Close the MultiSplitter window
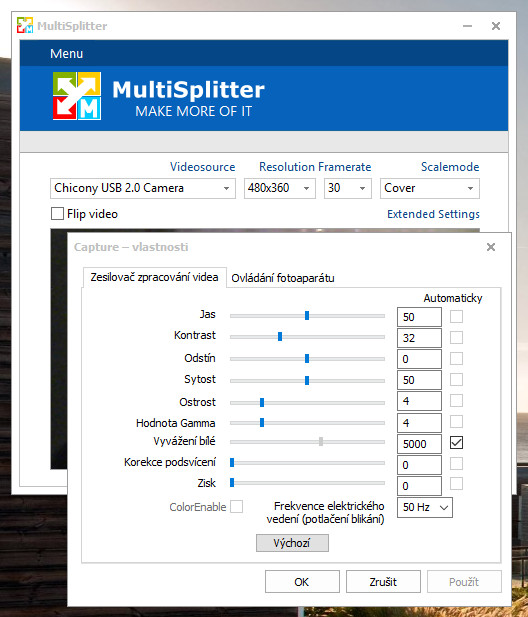Viewport: 528px width, 617px height. point(496,26)
